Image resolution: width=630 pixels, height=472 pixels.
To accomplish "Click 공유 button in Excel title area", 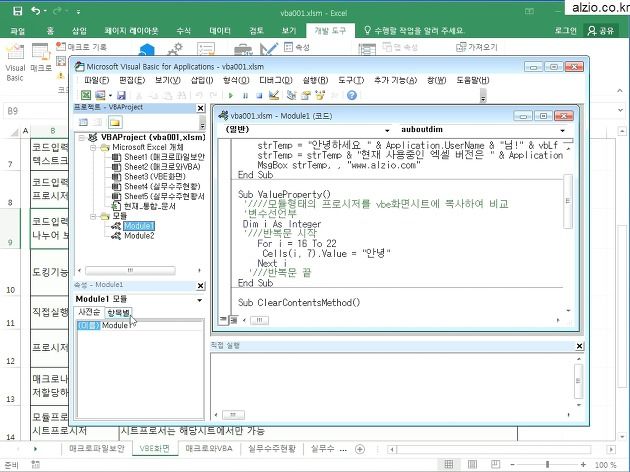I will 601,31.
